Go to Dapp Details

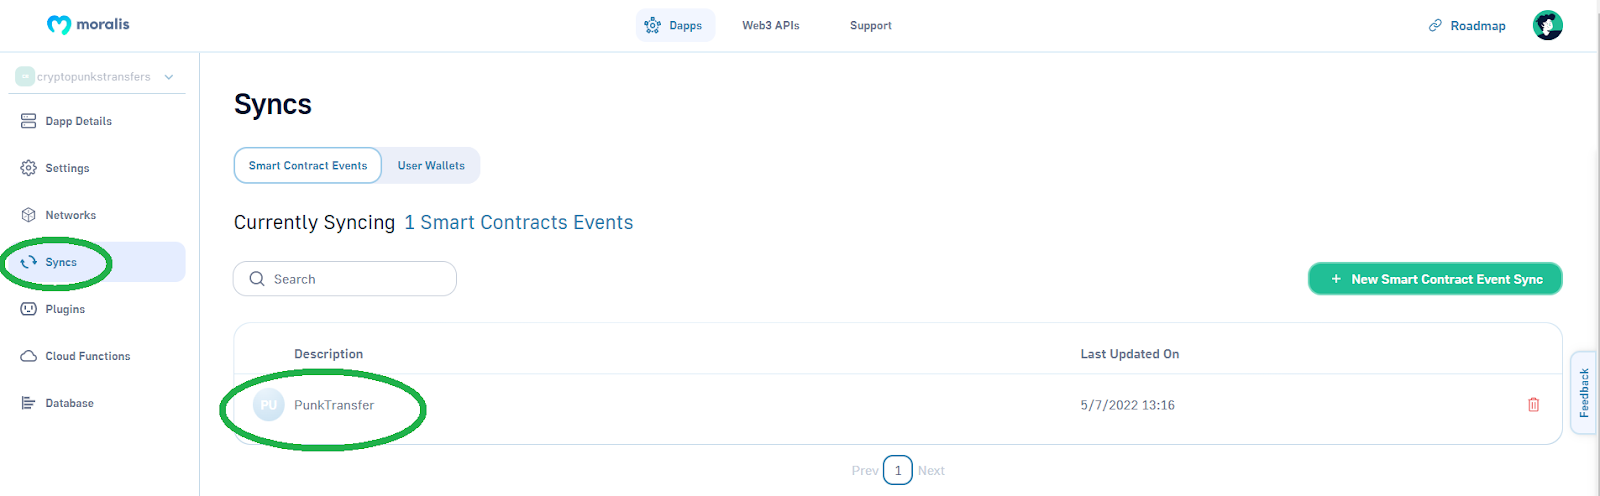click(x=78, y=121)
